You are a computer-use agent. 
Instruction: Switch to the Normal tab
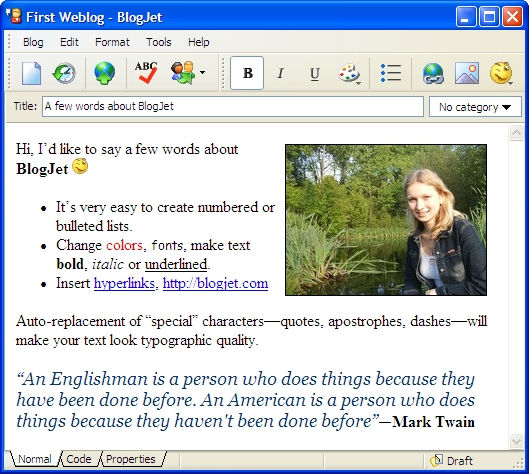(35, 459)
